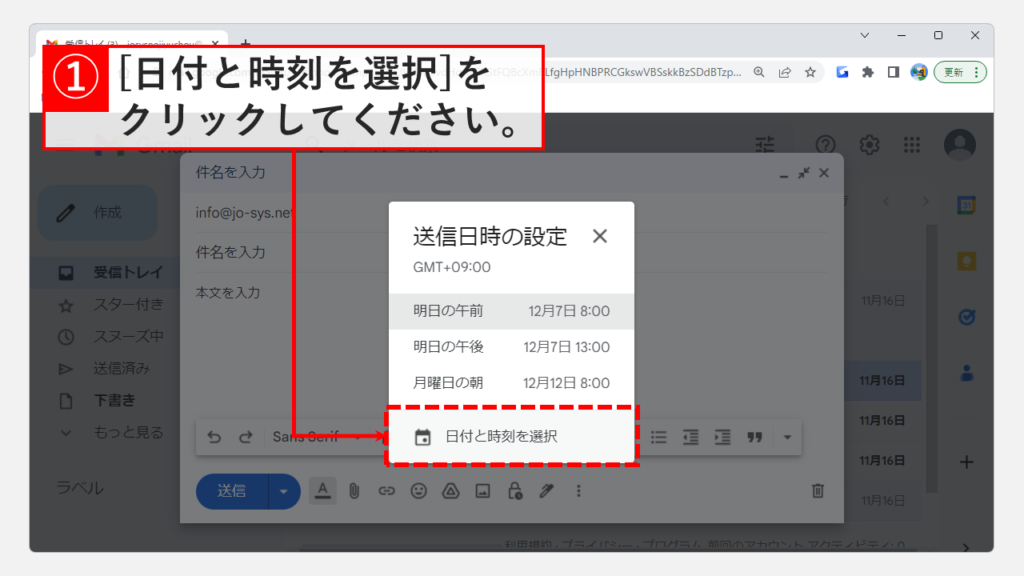Select 明日の午前 12月7日 8:00 option
1024x576 pixels.
[511, 311]
